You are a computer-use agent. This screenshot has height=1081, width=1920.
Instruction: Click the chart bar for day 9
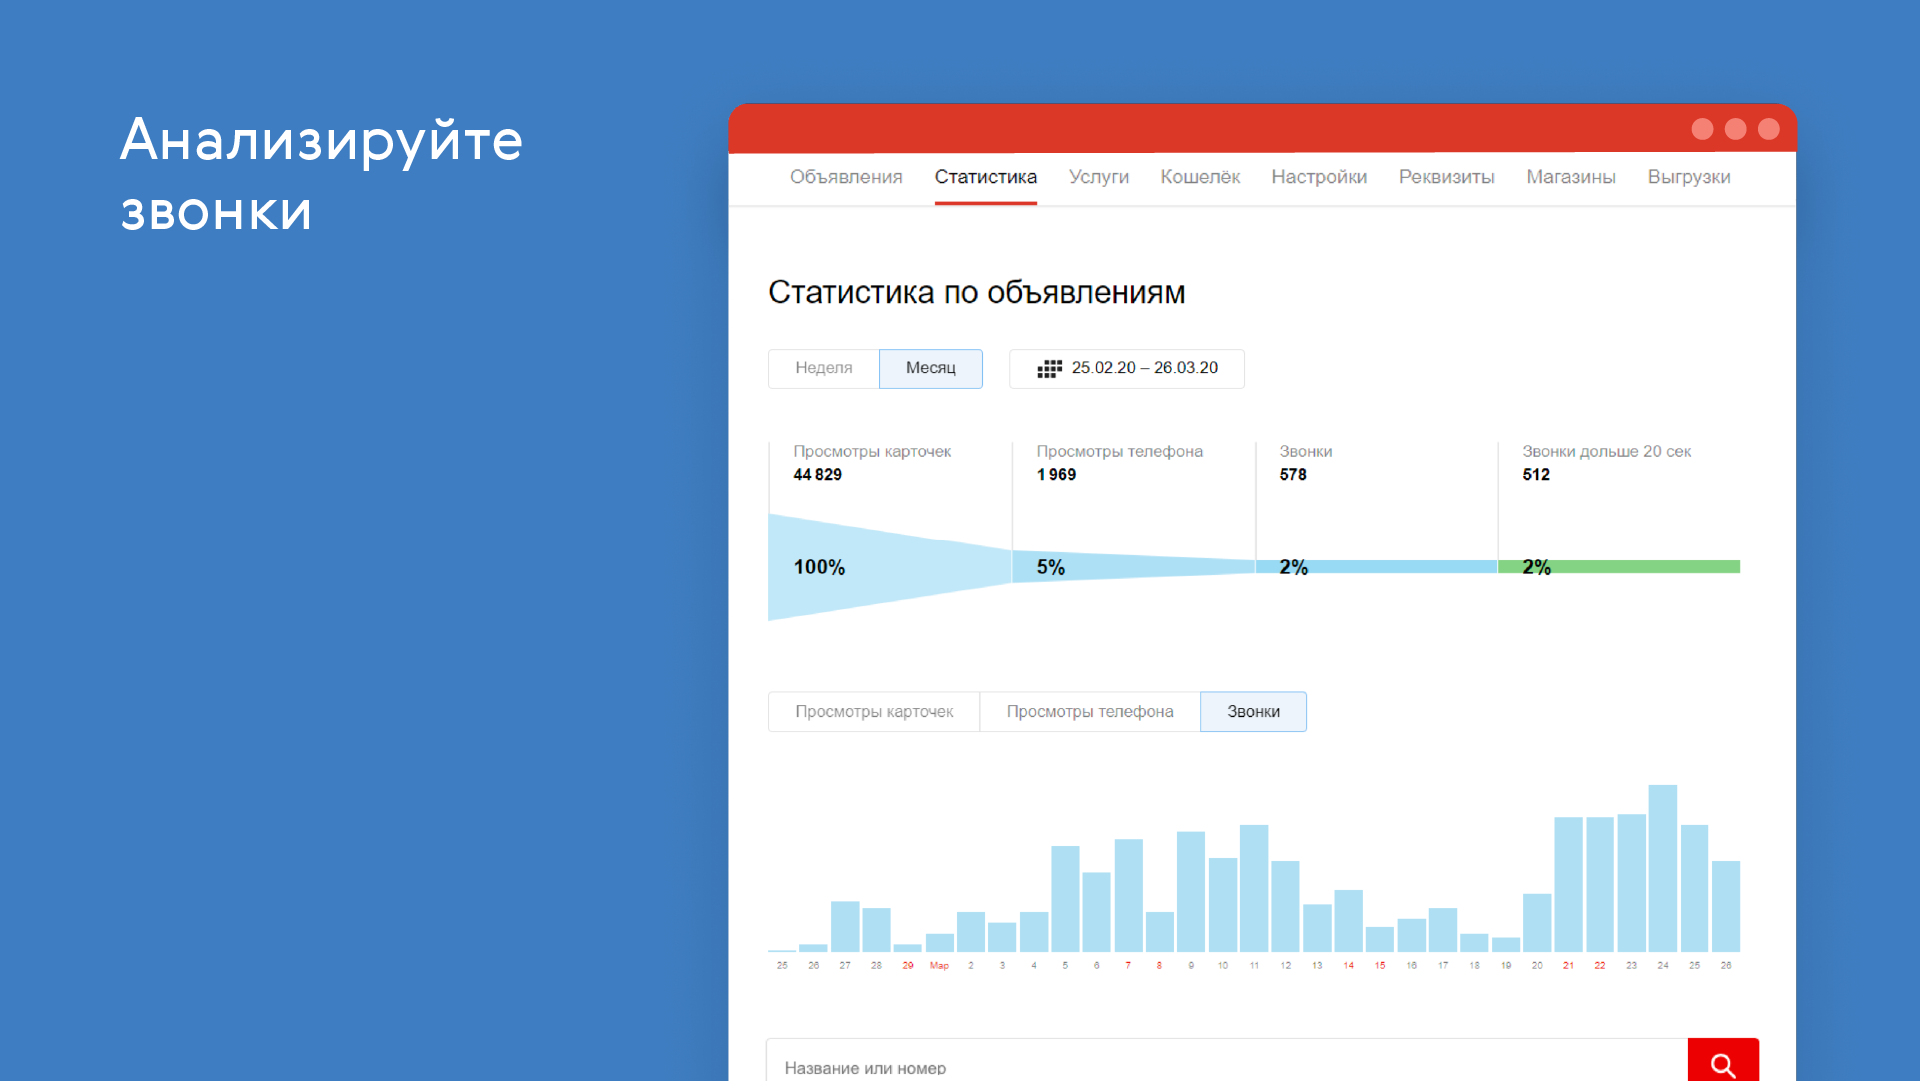point(1191,891)
